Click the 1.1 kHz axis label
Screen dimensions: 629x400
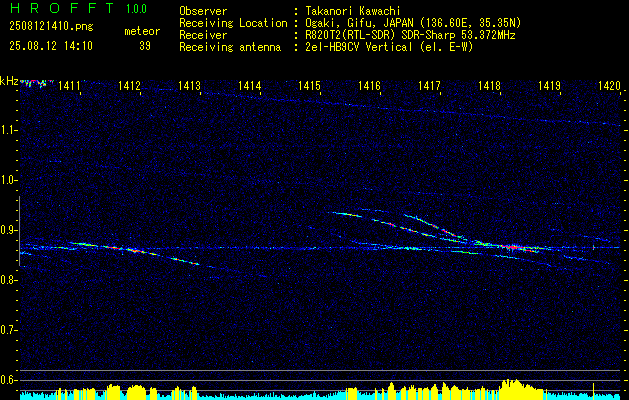tap(7, 130)
